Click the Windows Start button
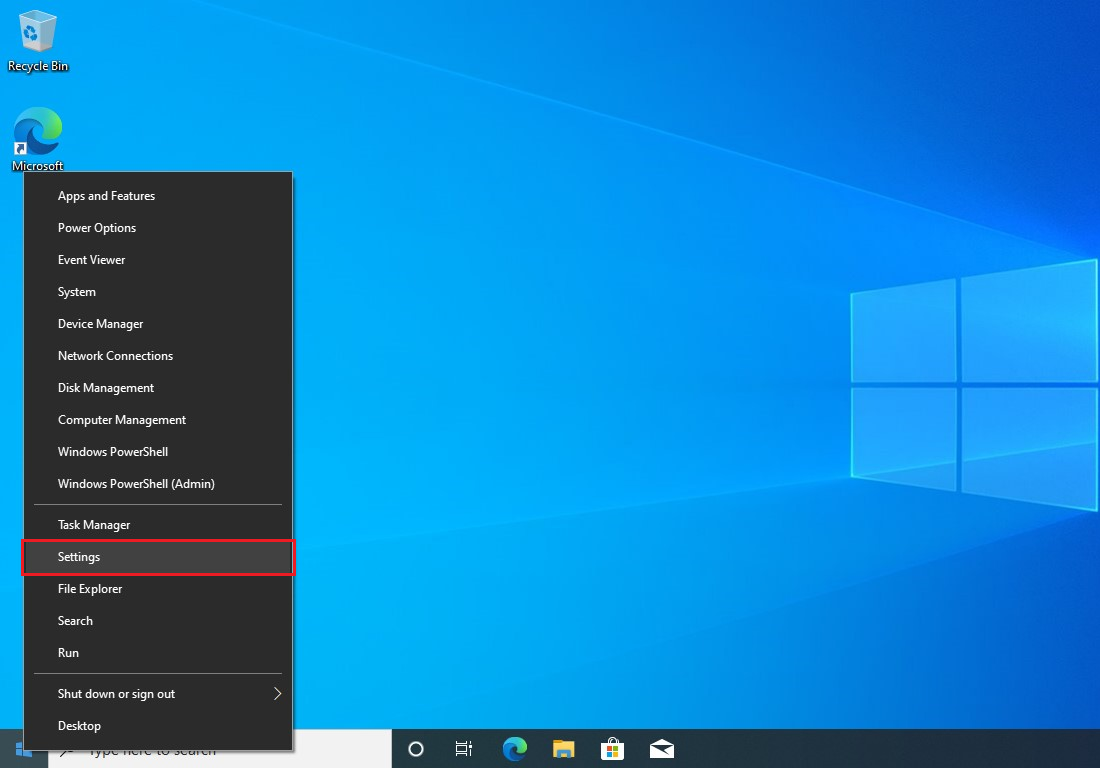The width and height of the screenshot is (1100, 768). click(x=23, y=750)
